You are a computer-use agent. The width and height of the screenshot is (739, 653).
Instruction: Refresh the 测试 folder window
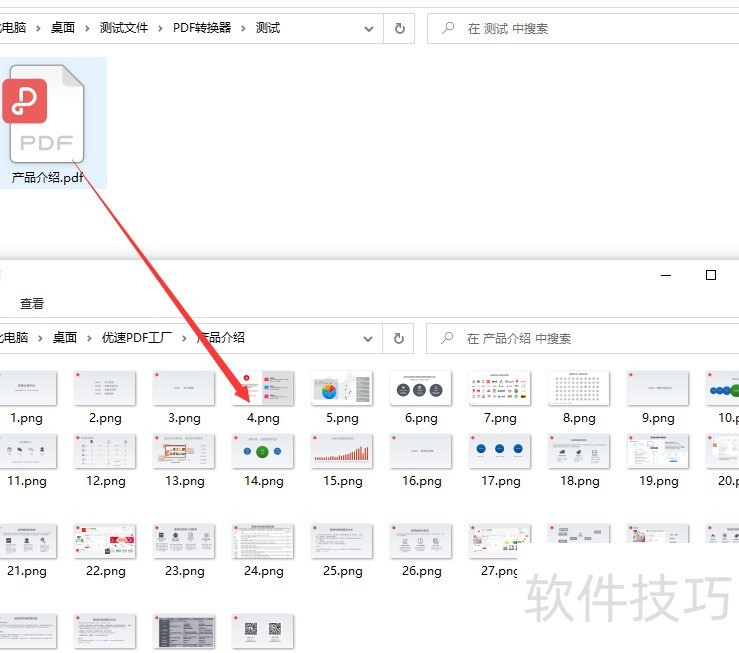399,29
